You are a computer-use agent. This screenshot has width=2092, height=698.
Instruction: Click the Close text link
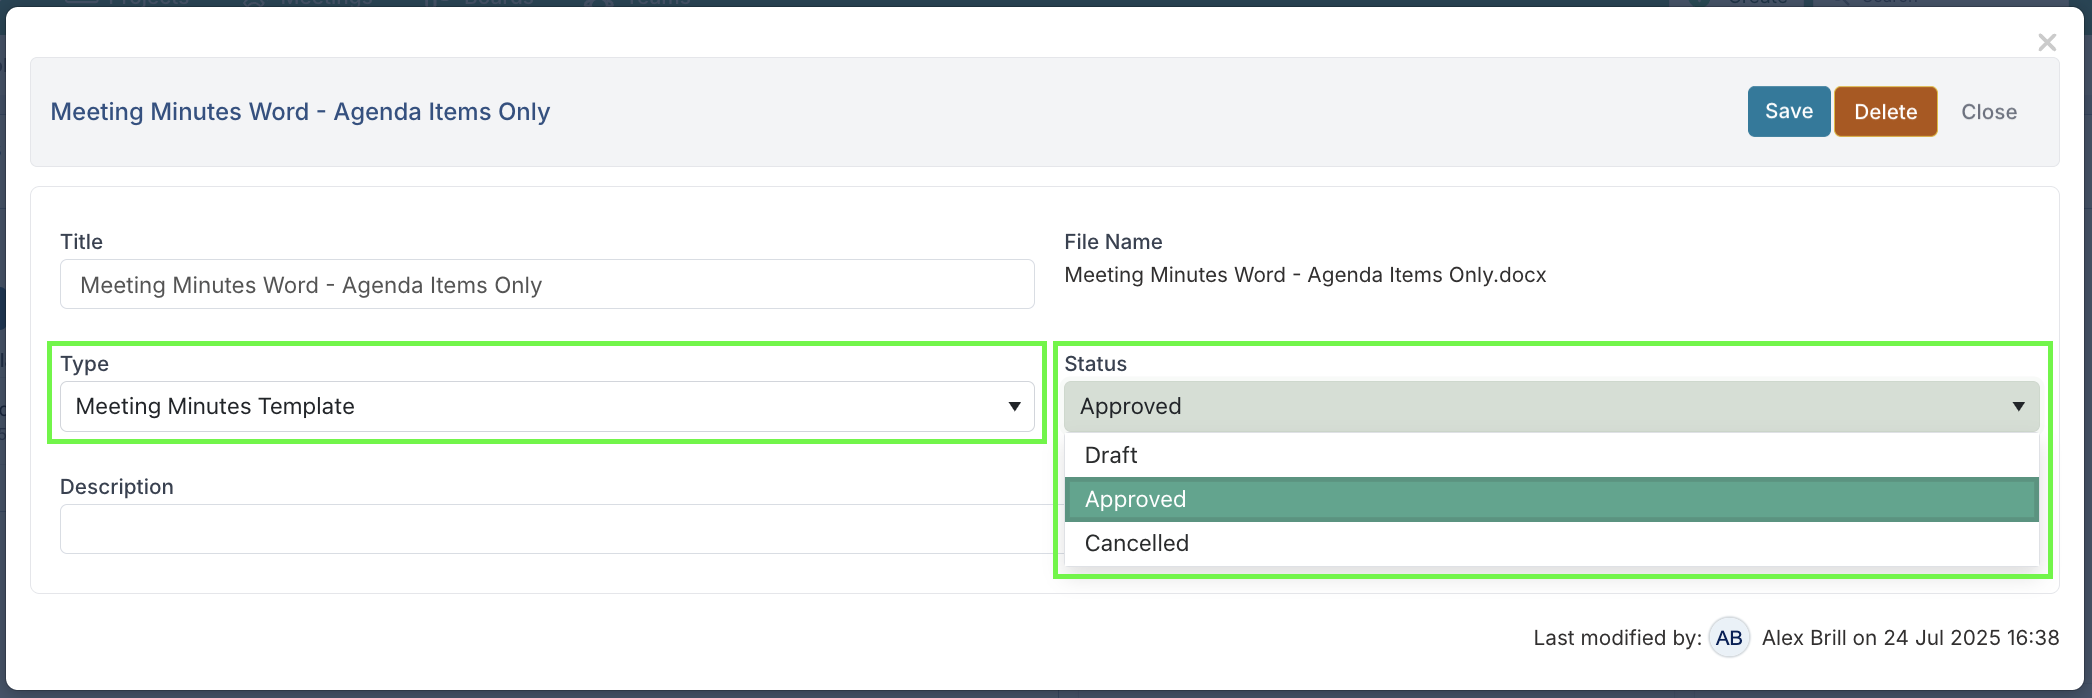[x=1988, y=112]
